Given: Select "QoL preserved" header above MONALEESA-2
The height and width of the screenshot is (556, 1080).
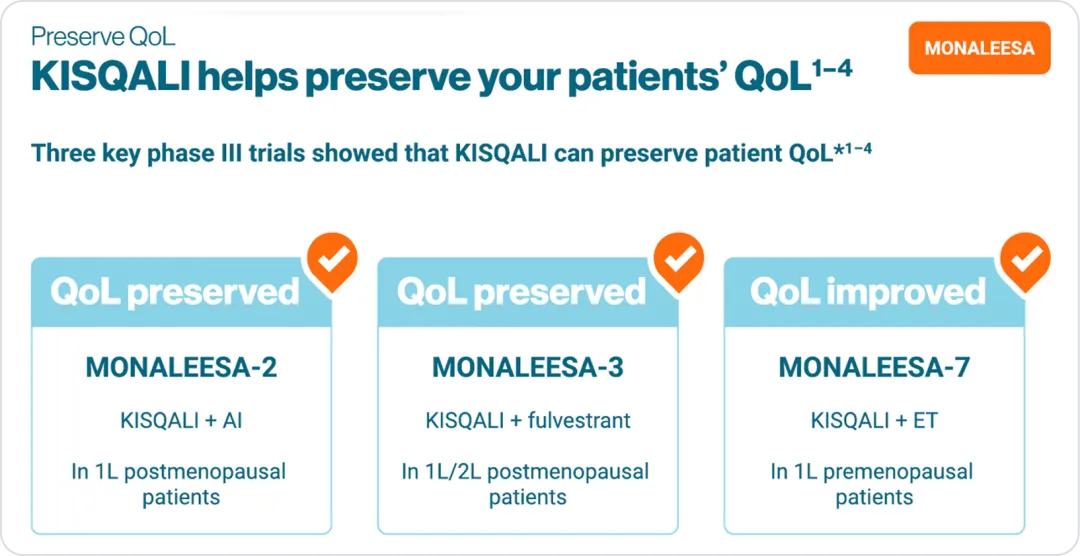Looking at the screenshot, I should [x=176, y=292].
